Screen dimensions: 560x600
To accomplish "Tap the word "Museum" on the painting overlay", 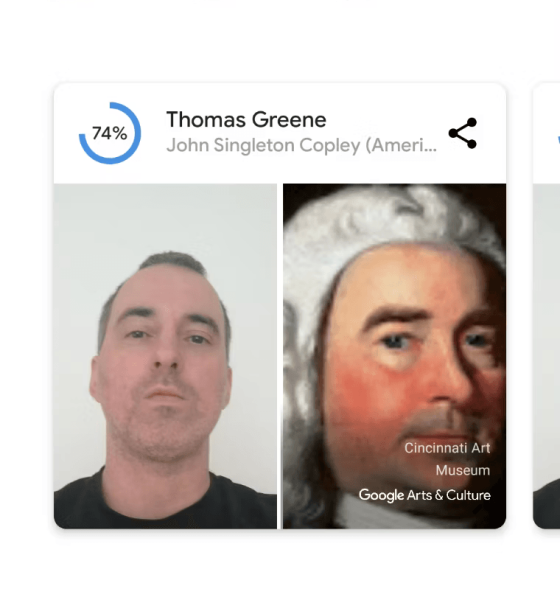I will pos(463,470).
